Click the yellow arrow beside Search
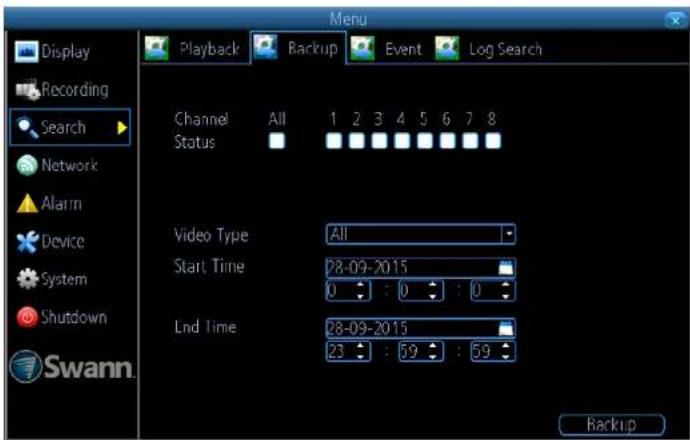 click(x=122, y=128)
